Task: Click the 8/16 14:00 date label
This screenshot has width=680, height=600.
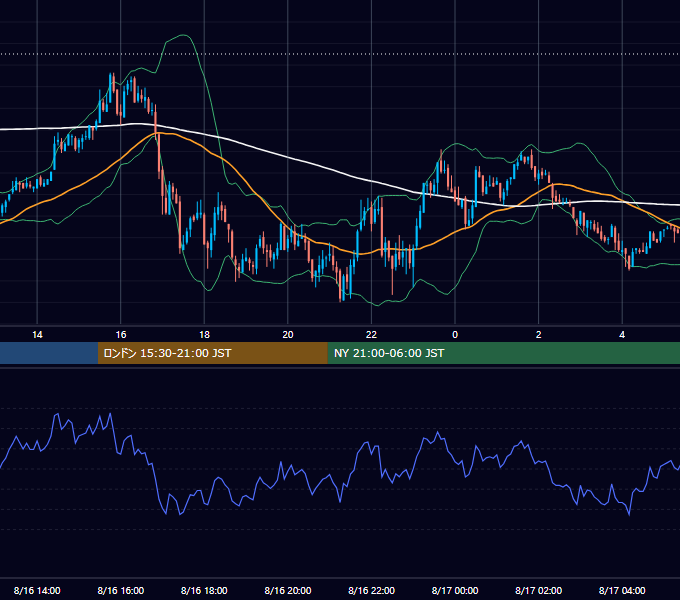Action: (37, 590)
